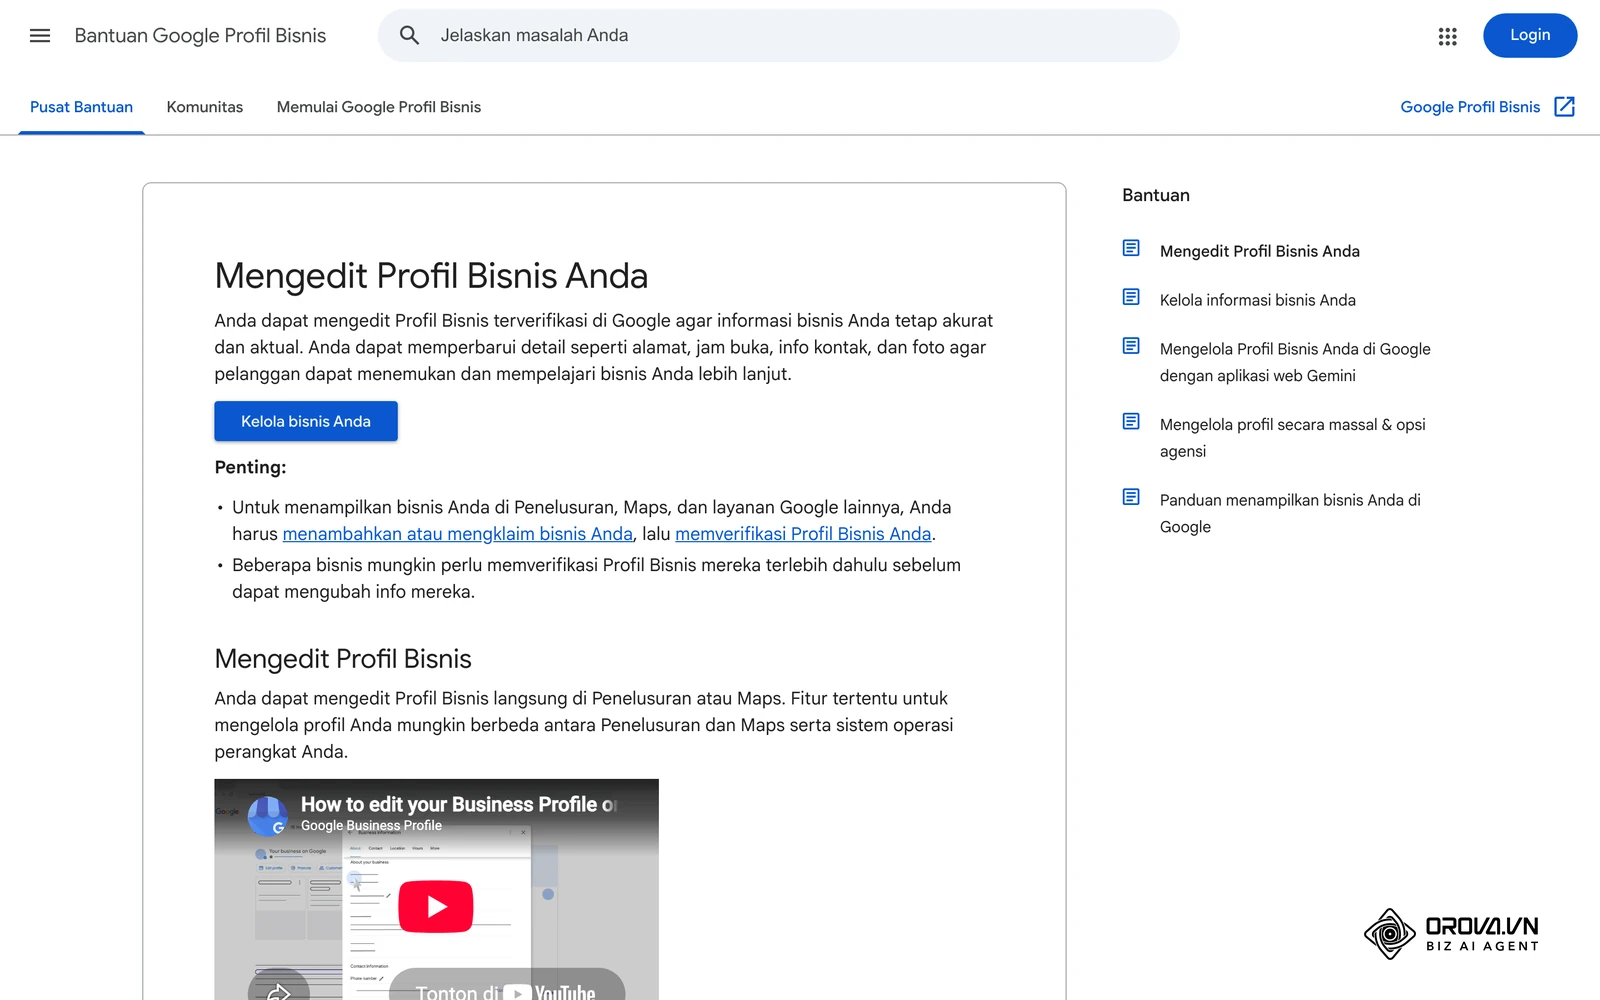Open the menambahkan atau mengklaim bisnis Anda link

pyautogui.click(x=458, y=534)
